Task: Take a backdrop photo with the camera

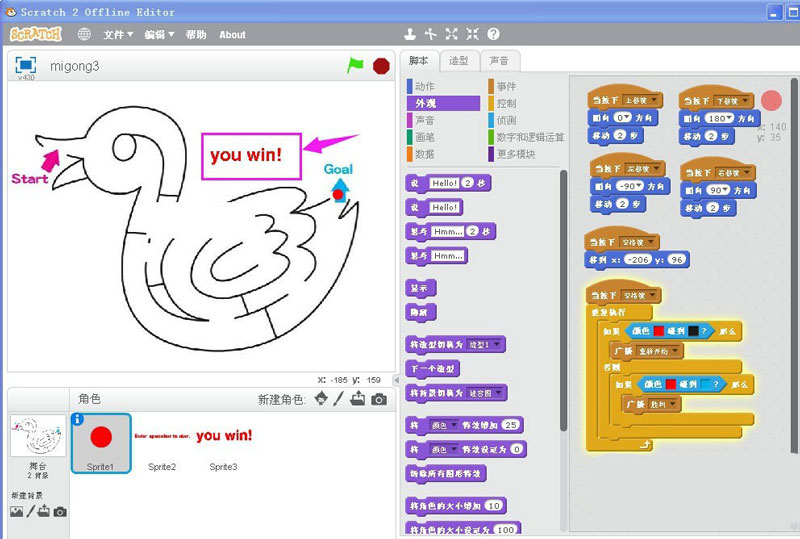Action: 60,511
